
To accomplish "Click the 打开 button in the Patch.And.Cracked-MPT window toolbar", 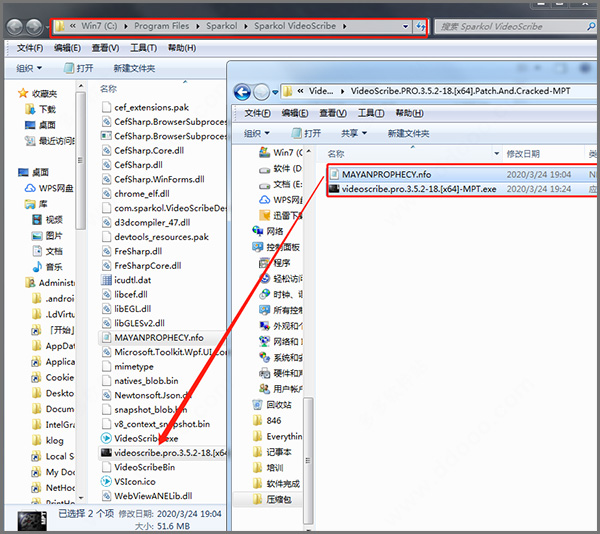I will [307, 133].
